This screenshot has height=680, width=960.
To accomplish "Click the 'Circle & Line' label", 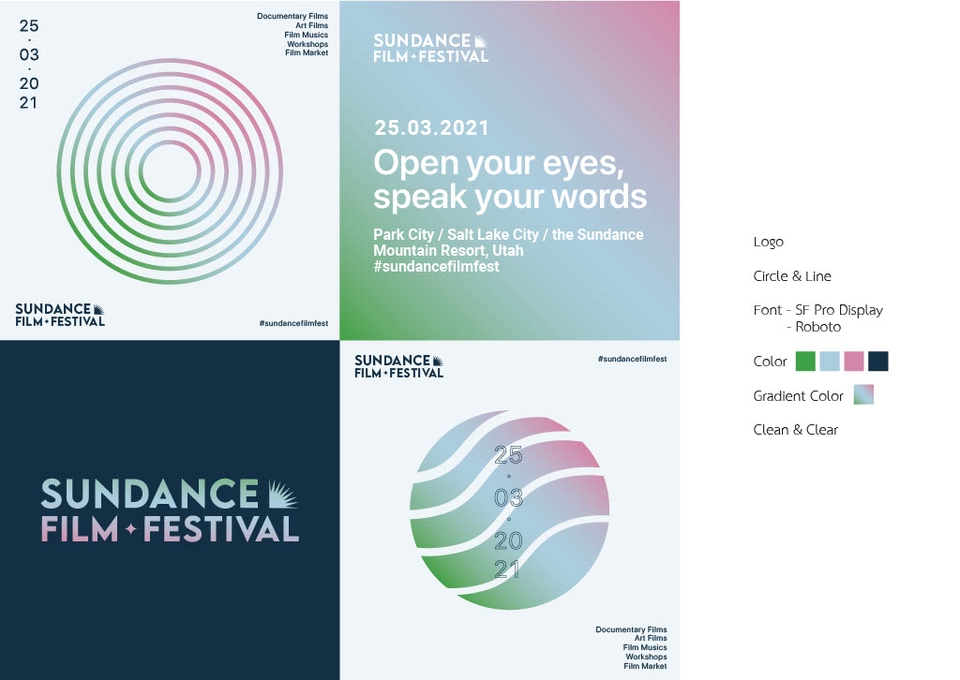I will point(792,276).
